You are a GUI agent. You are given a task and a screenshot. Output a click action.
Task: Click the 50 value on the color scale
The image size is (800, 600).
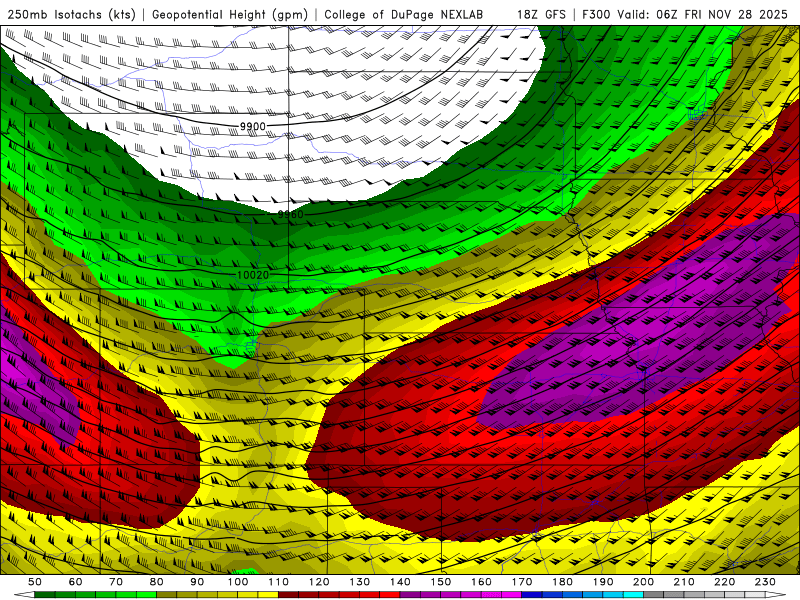tap(35, 582)
